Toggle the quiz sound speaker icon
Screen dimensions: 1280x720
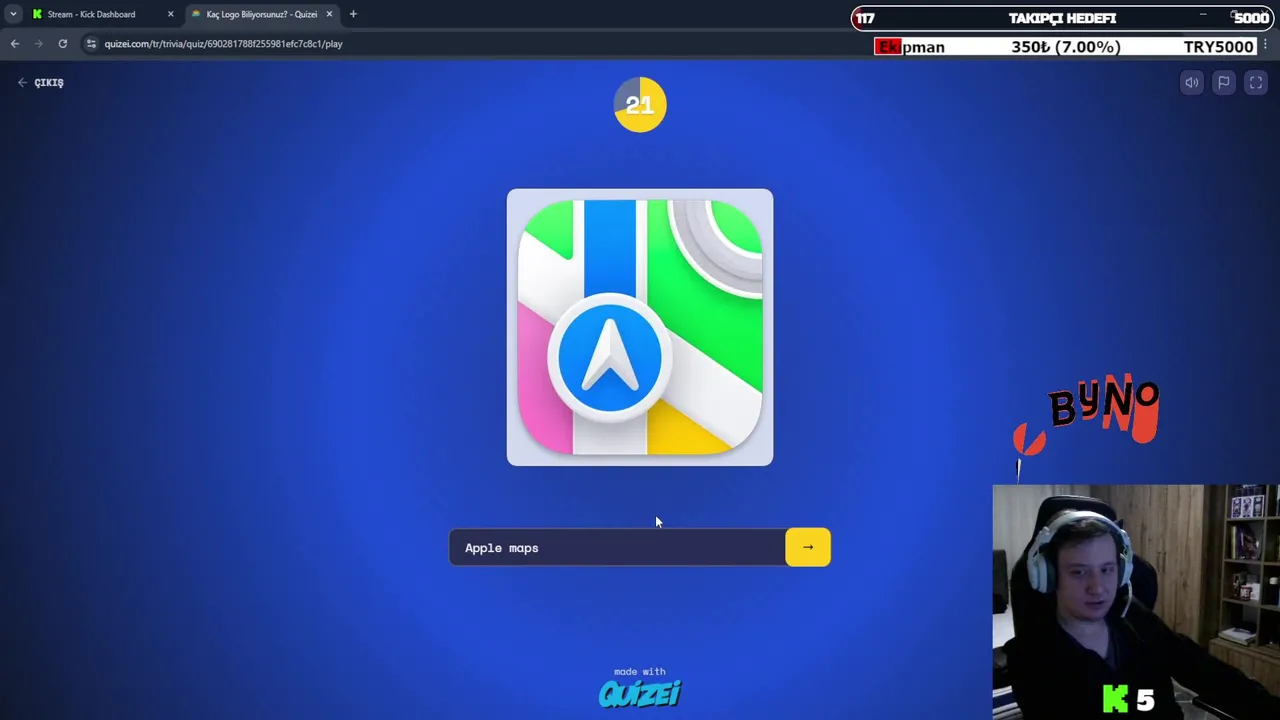(1191, 83)
